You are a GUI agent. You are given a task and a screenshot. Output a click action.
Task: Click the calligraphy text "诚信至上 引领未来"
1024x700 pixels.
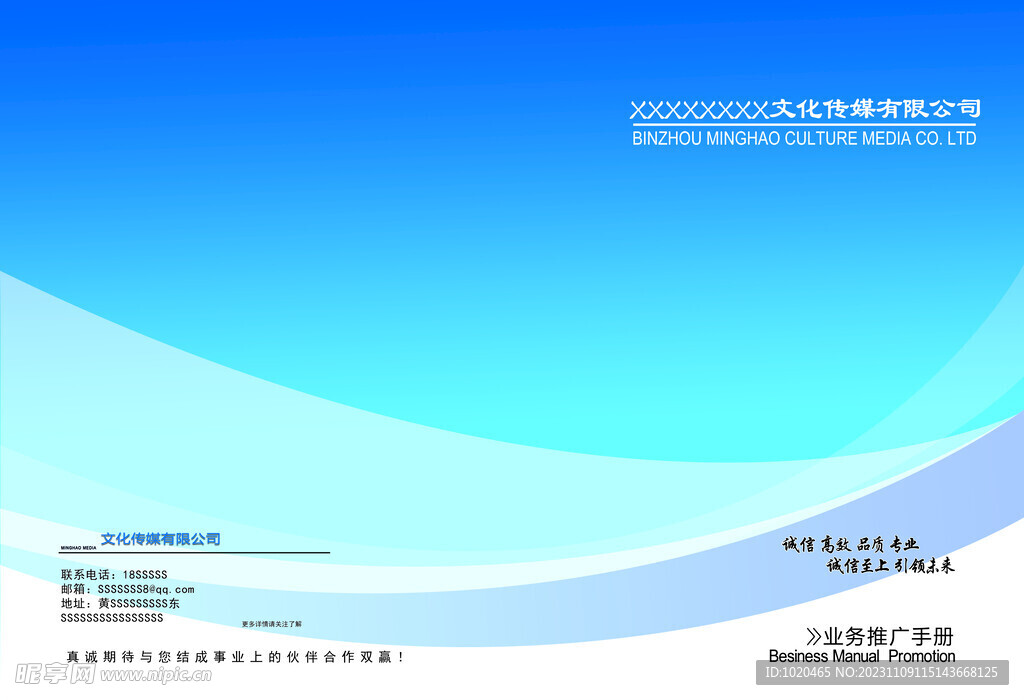[x=890, y=565]
